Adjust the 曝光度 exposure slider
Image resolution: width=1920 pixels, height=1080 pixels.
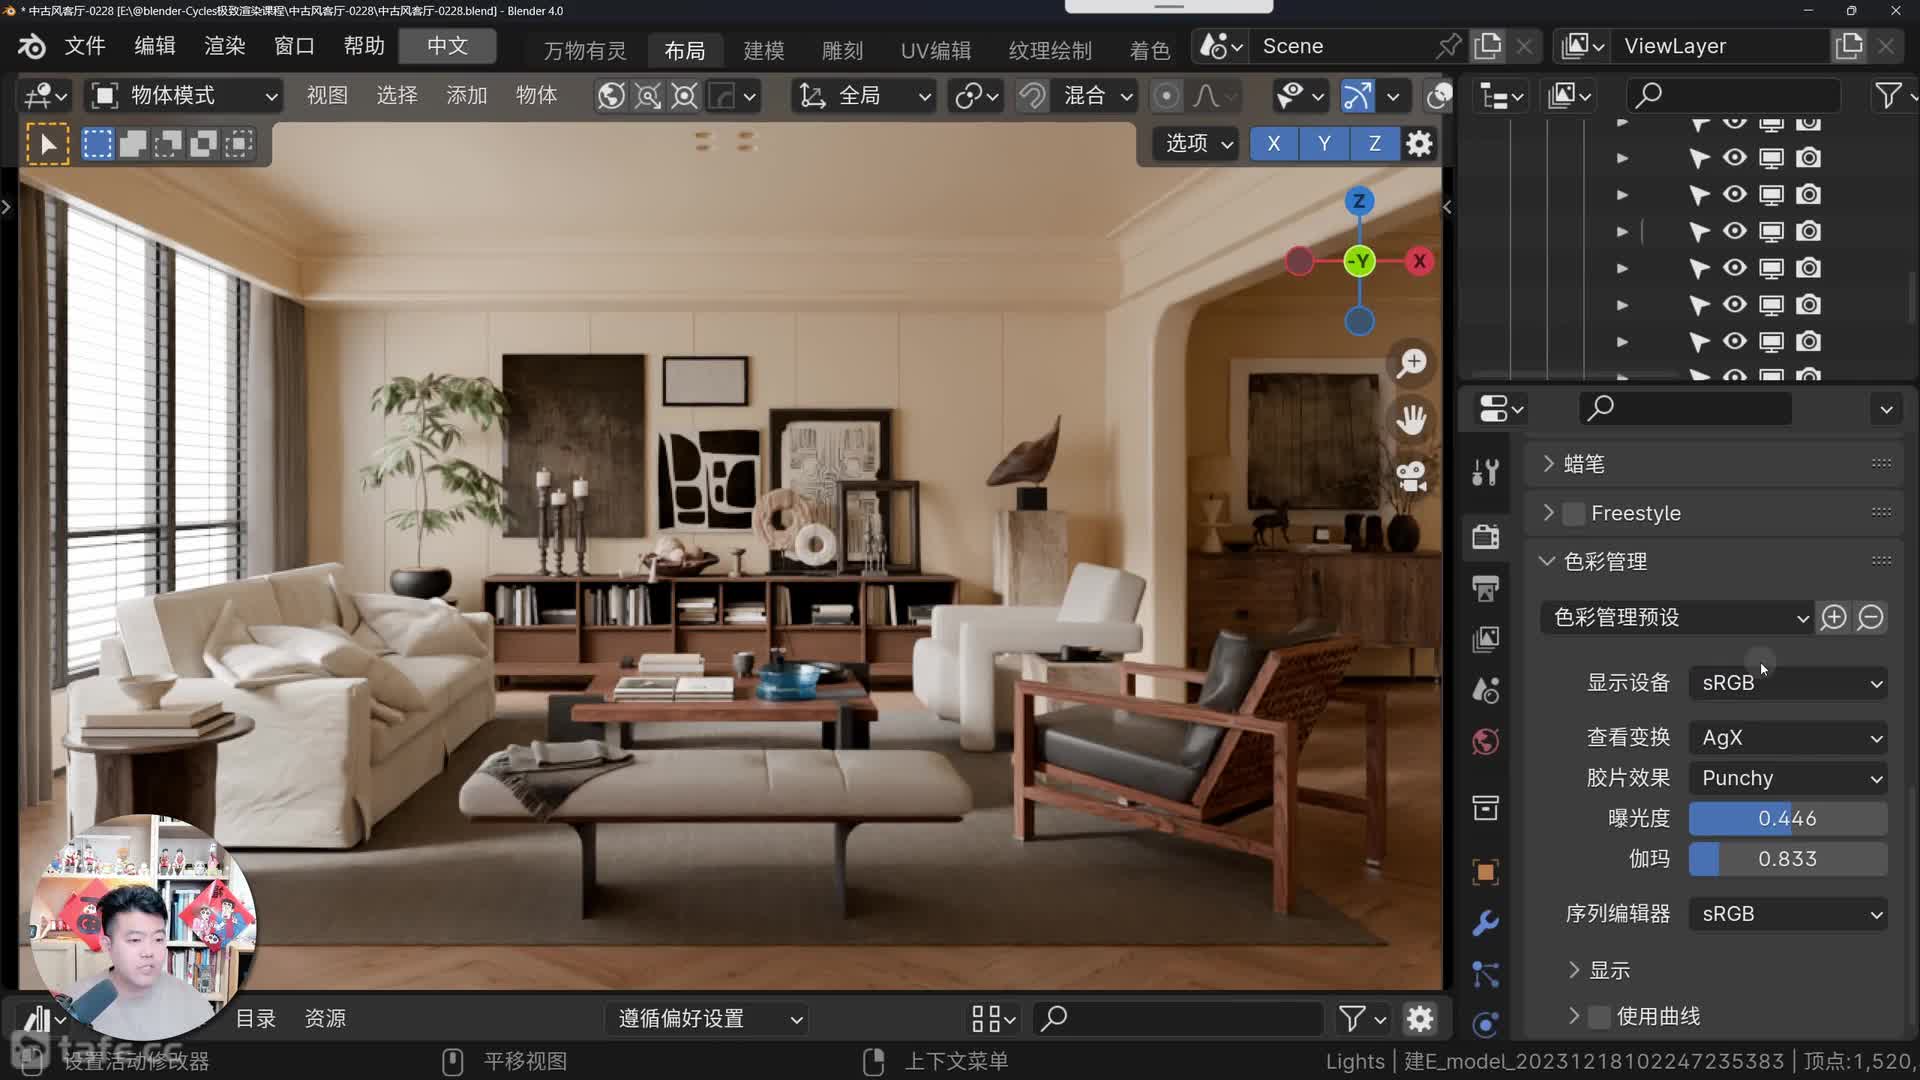coord(1788,818)
